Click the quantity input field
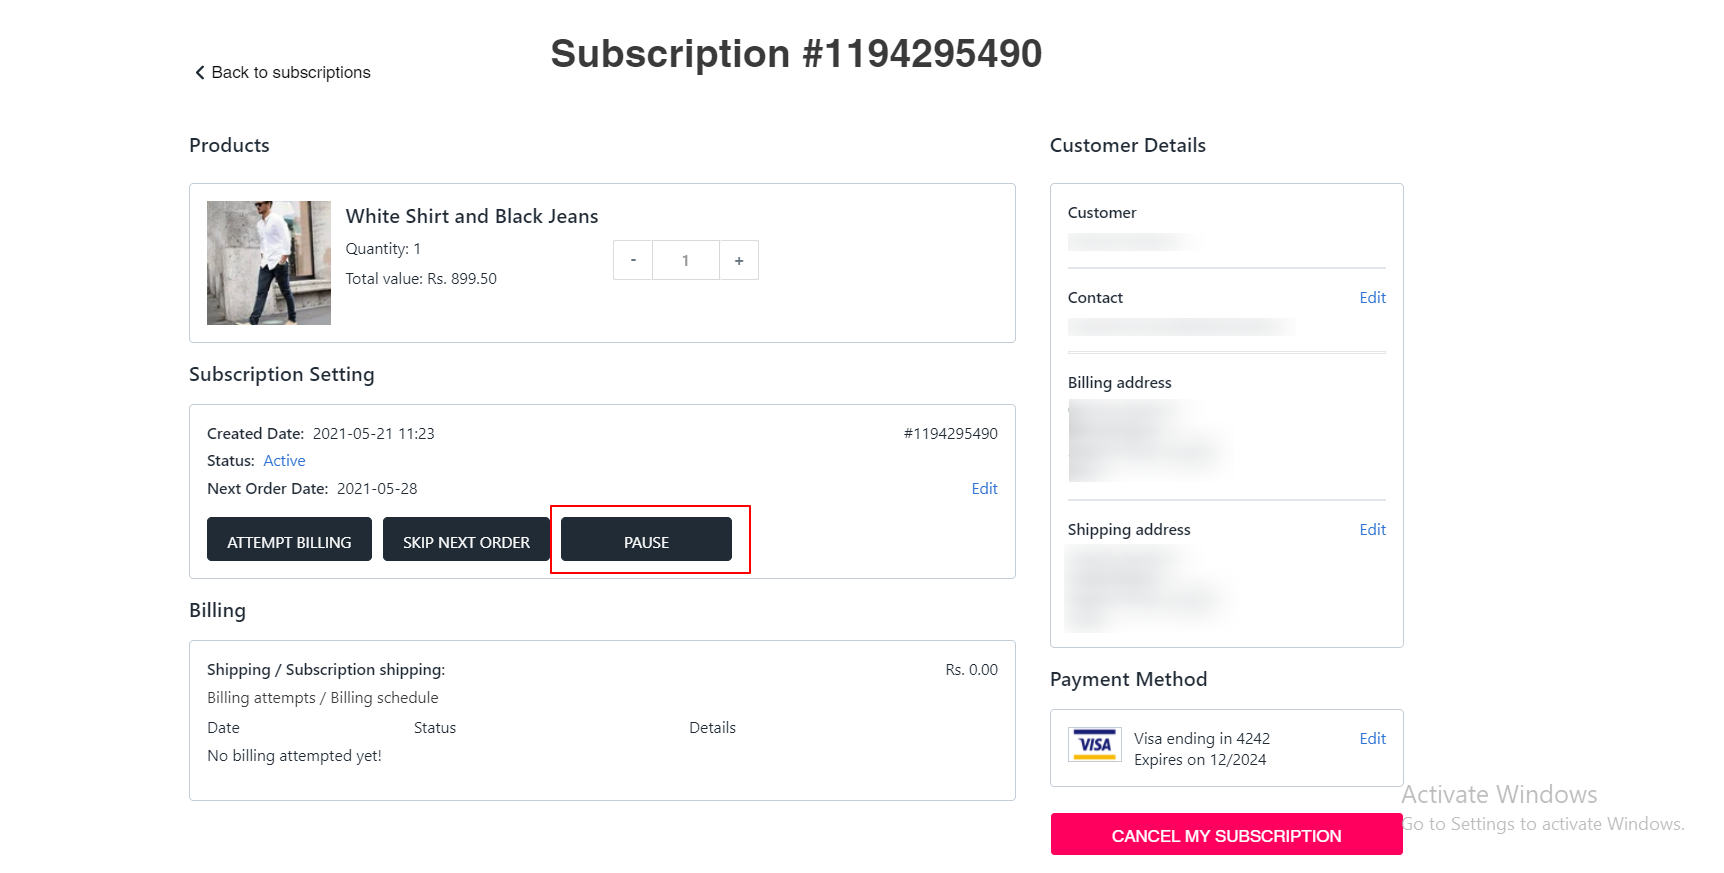Image resolution: width=1724 pixels, height=873 pixels. pos(686,260)
